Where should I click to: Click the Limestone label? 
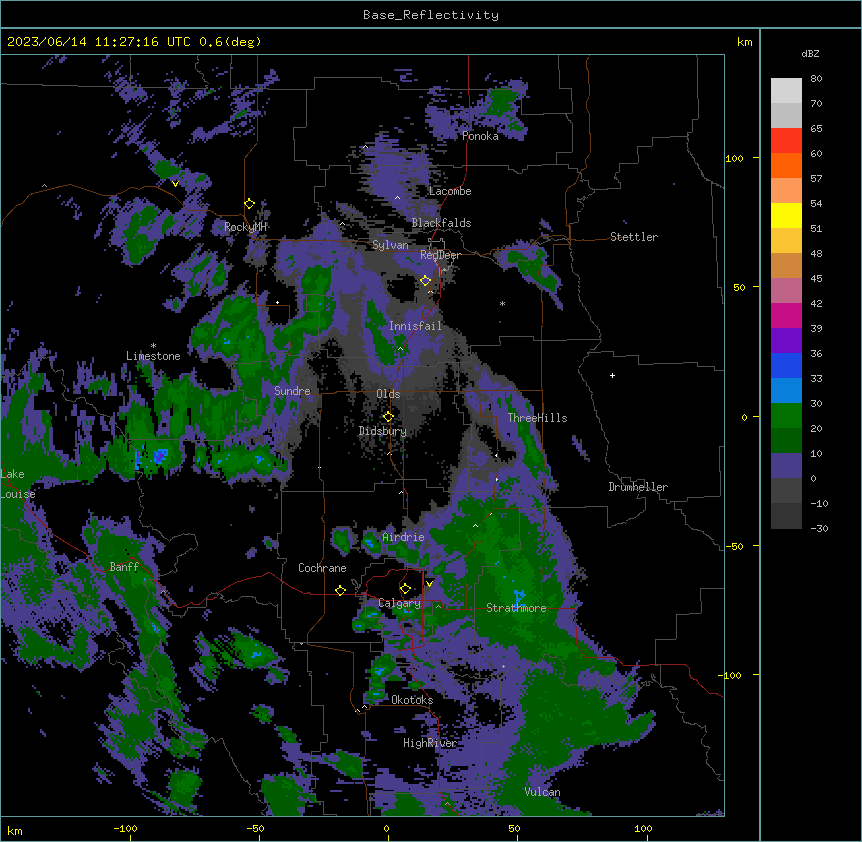(x=153, y=356)
